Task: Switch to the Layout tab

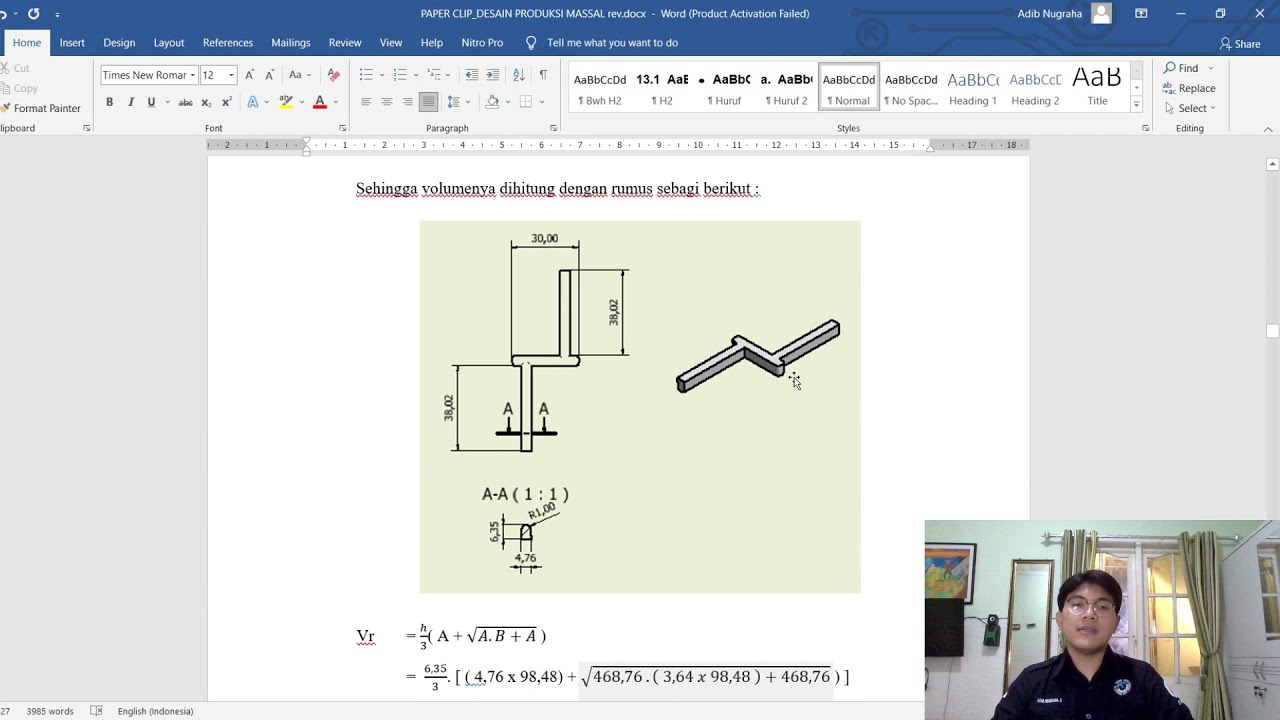Action: click(169, 43)
